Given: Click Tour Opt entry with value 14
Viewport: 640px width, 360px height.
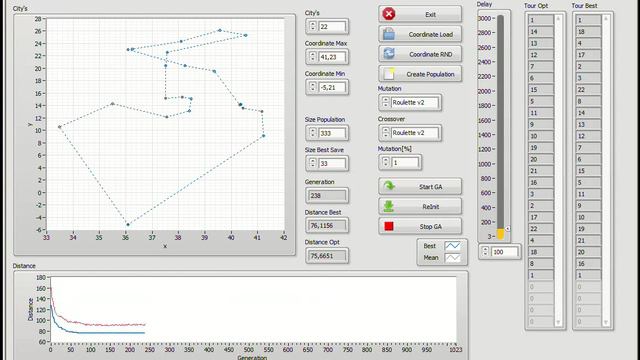Looking at the screenshot, I should coord(540,31).
